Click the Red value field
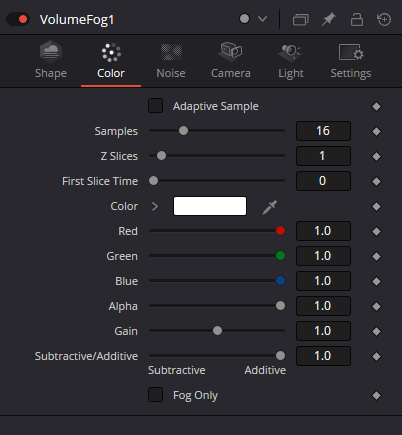The image size is (402, 435). pos(323,231)
